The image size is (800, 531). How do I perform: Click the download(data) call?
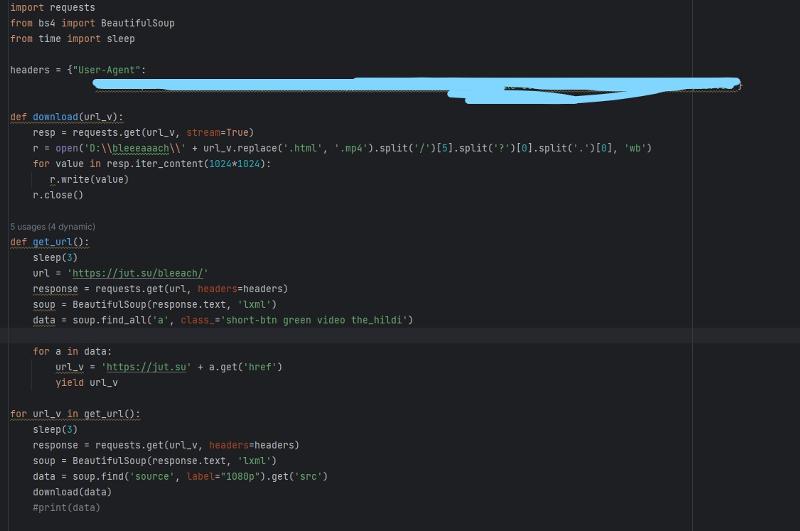(72, 492)
